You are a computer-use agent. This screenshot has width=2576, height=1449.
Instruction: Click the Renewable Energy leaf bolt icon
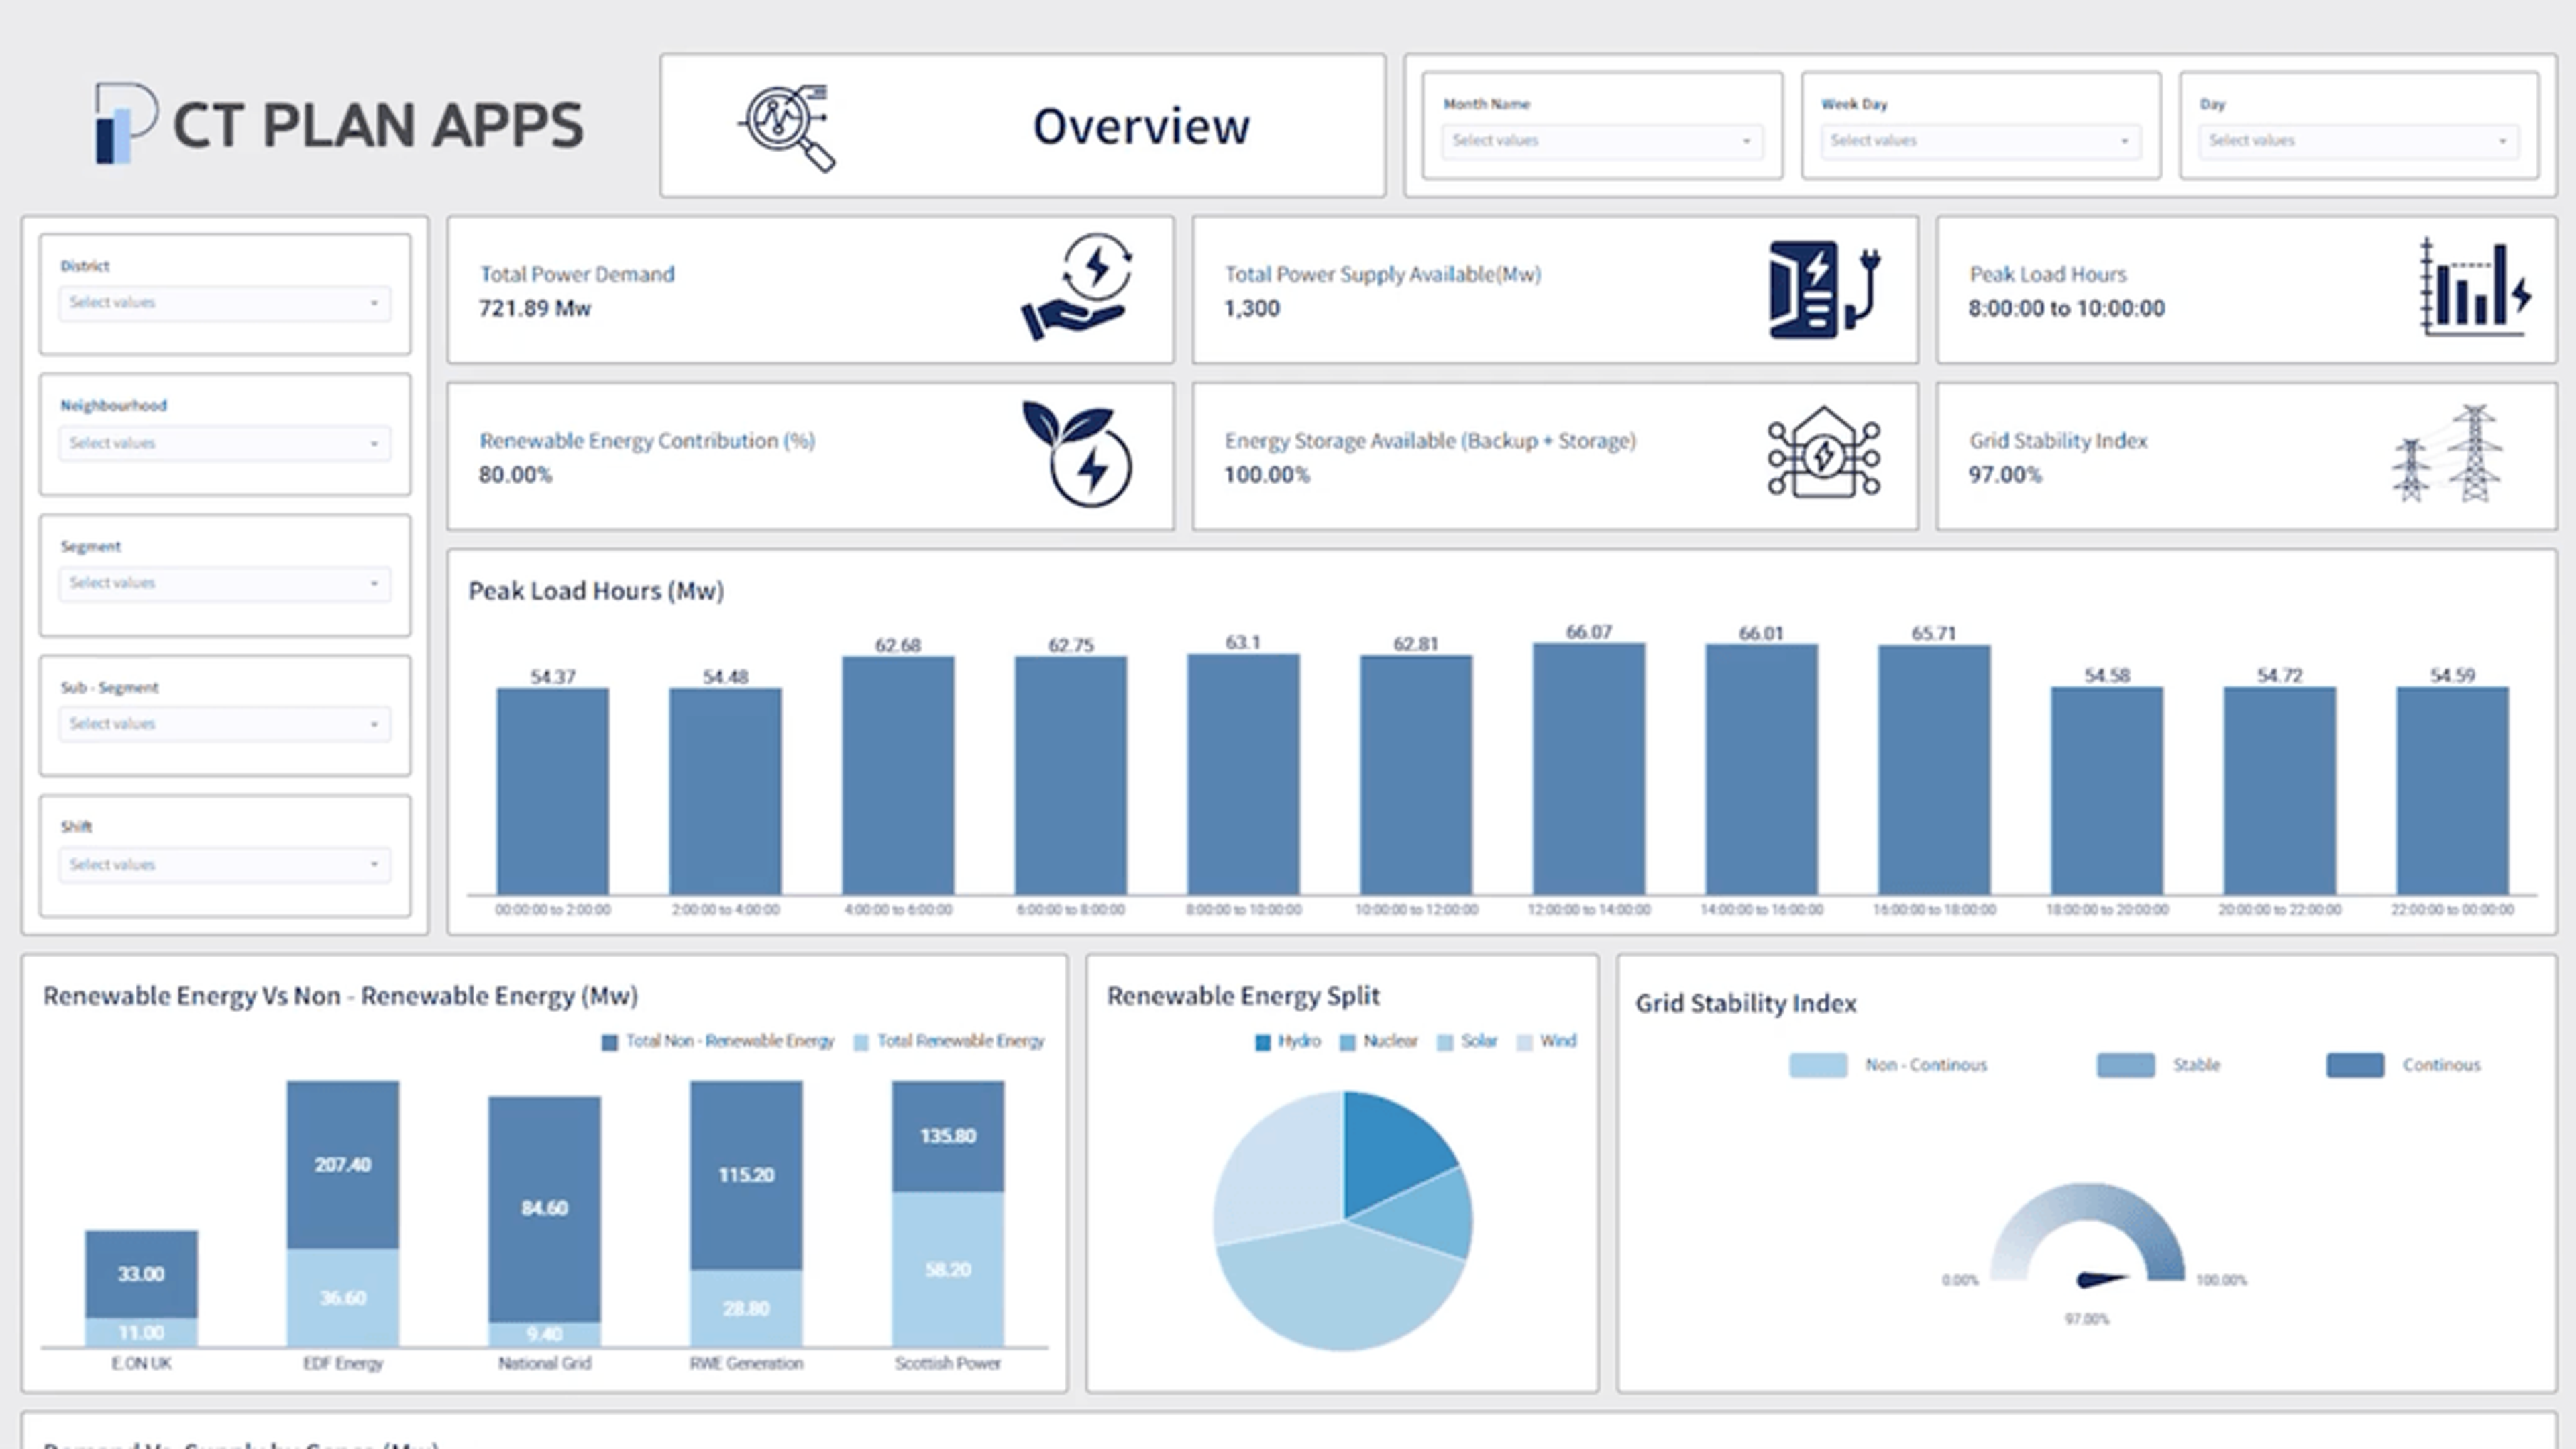[x=1077, y=454]
